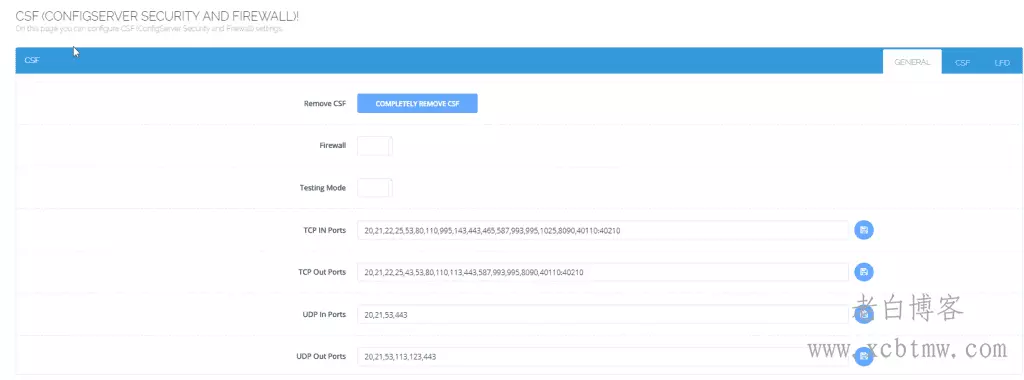Save the TCP Out Ports value
The height and width of the screenshot is (380, 1024).
point(864,272)
